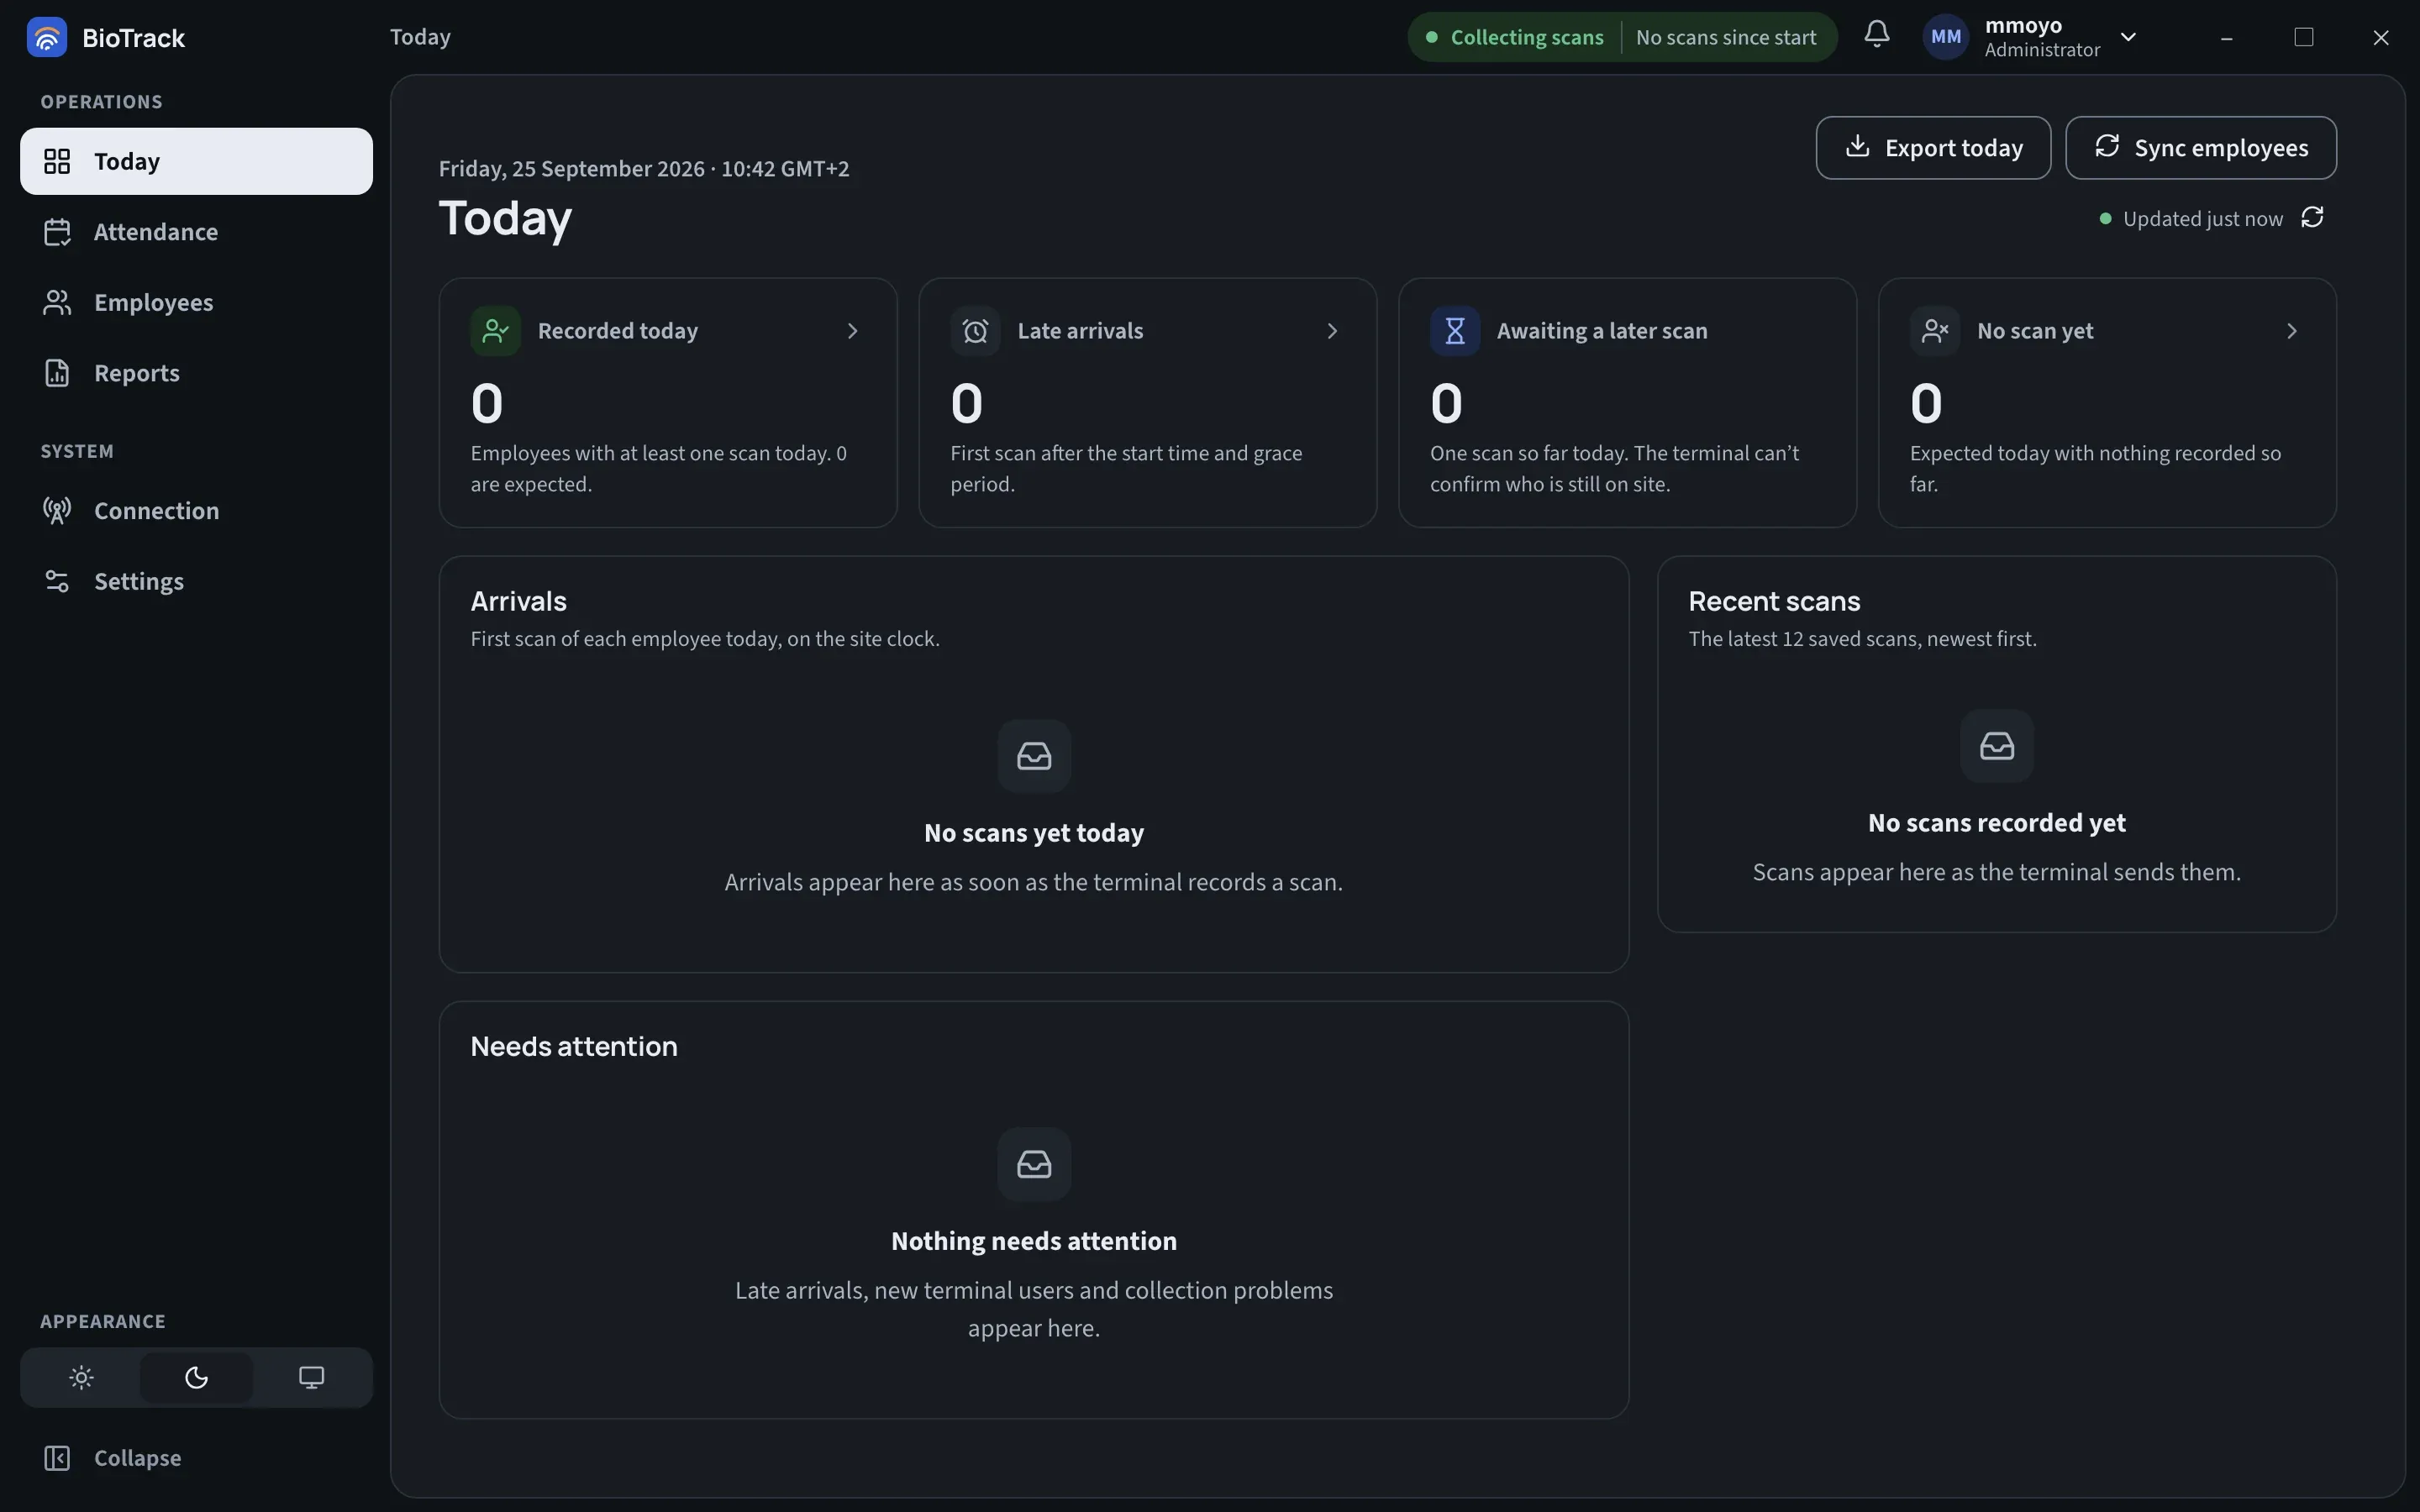
Task: Choose system theme monitor icon
Action: coord(311,1377)
